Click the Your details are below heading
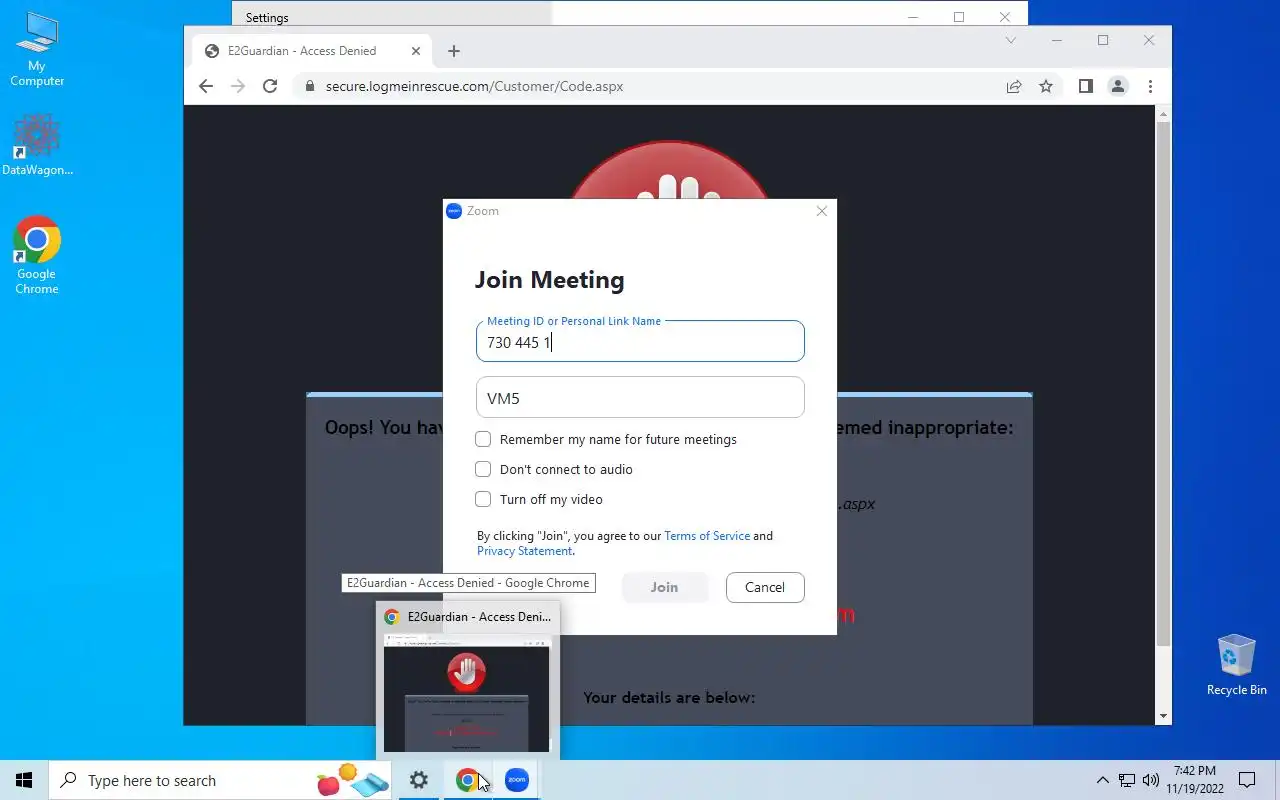 coord(669,697)
